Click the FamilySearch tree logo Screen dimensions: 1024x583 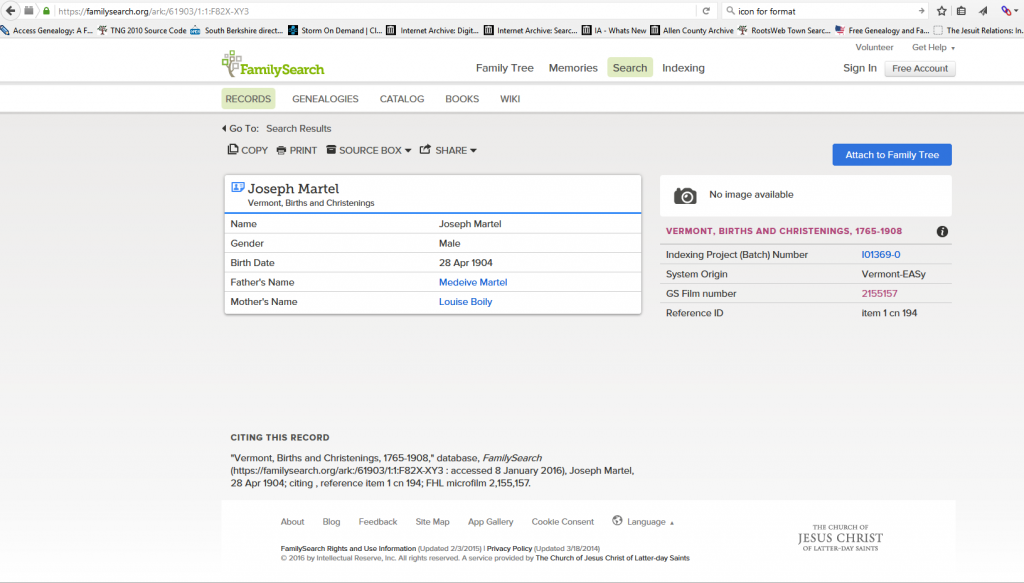click(272, 64)
